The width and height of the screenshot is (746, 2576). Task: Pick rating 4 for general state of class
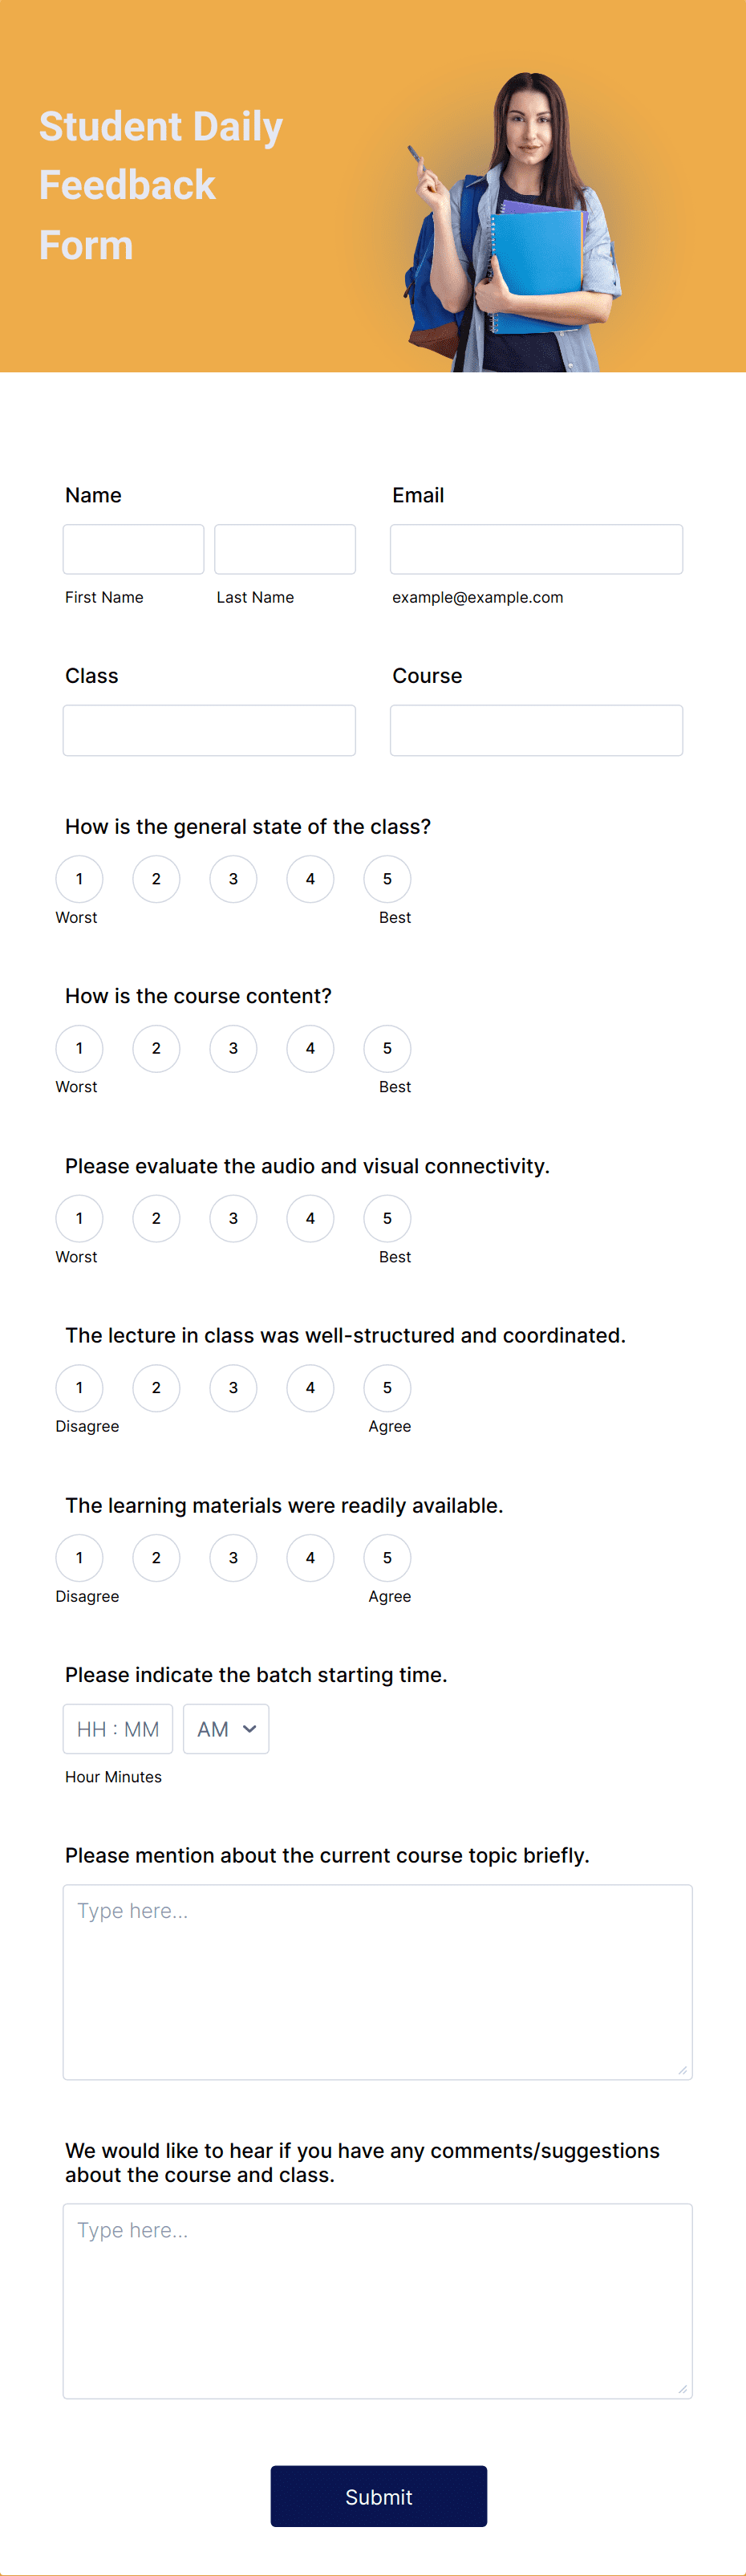(x=310, y=879)
